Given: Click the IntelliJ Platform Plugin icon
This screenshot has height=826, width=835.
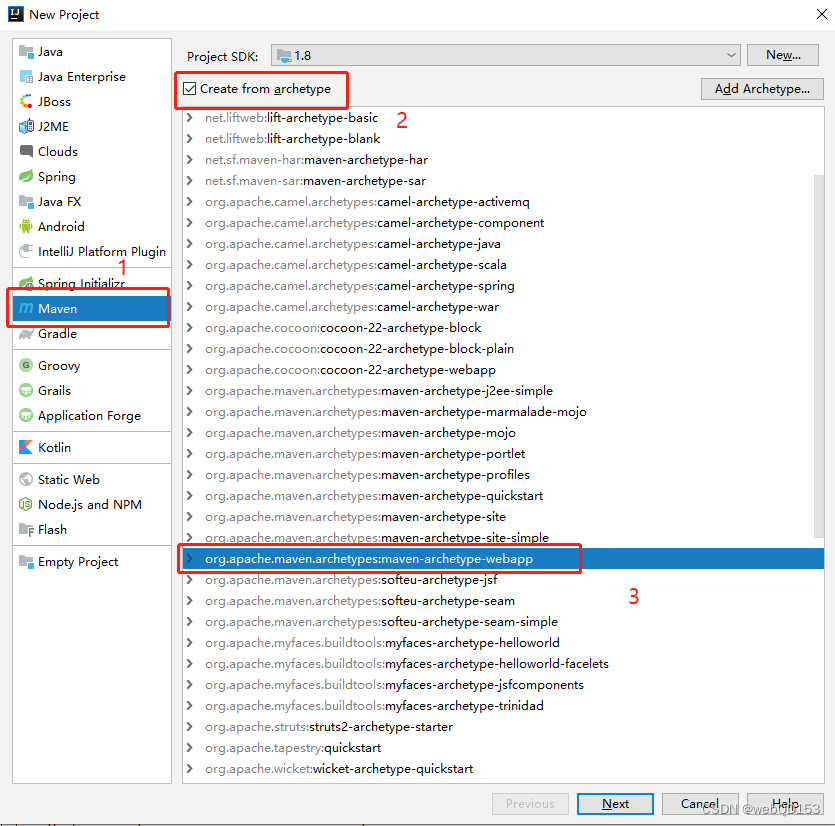Looking at the screenshot, I should (x=26, y=251).
